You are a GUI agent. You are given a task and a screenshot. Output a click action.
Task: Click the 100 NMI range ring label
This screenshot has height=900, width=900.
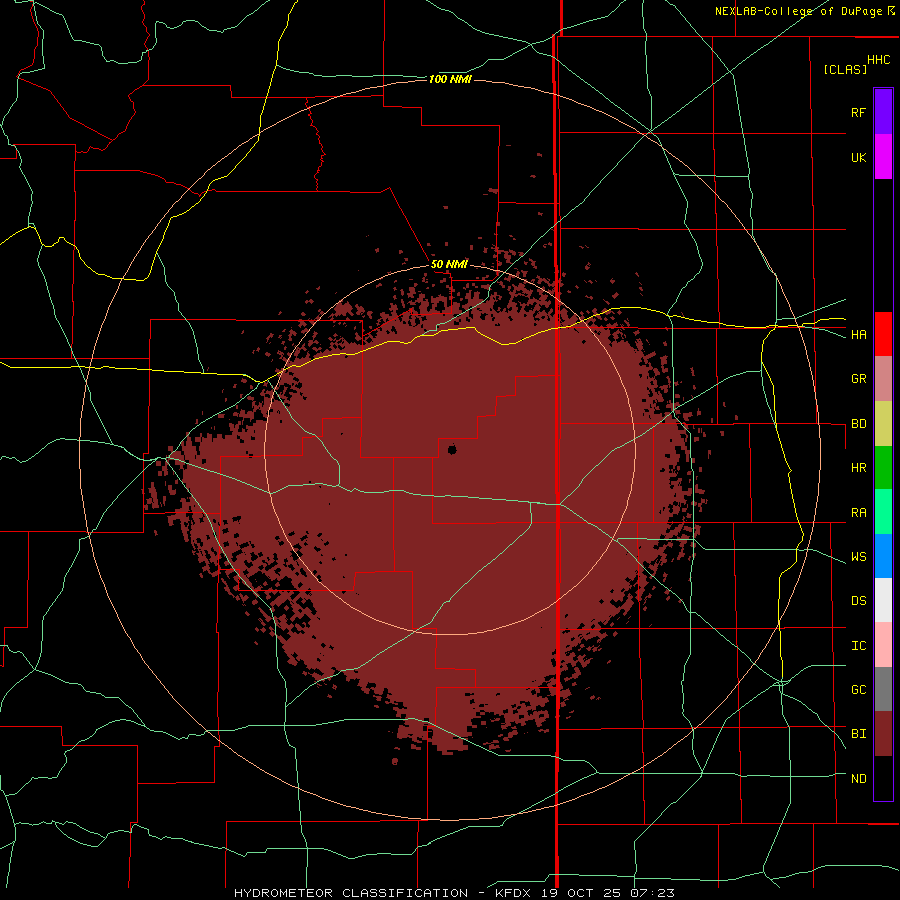point(450,79)
